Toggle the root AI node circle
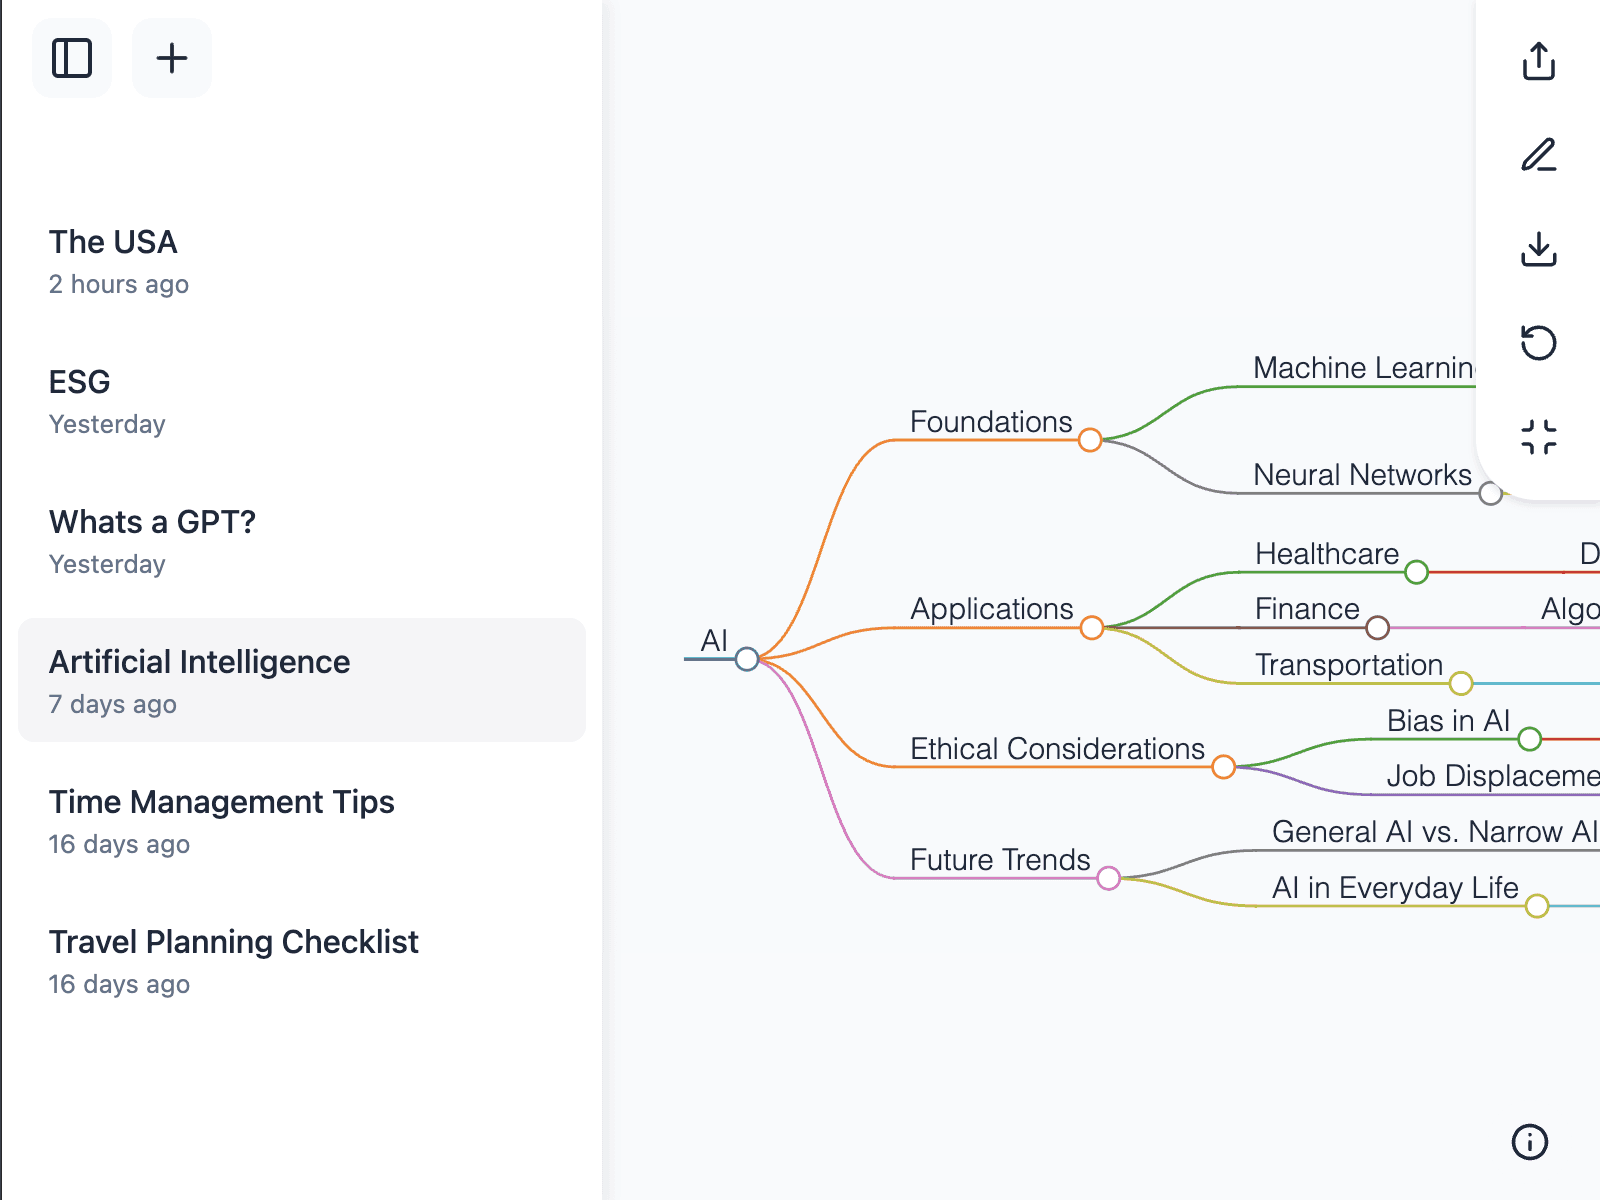This screenshot has width=1600, height=1200. (x=747, y=659)
